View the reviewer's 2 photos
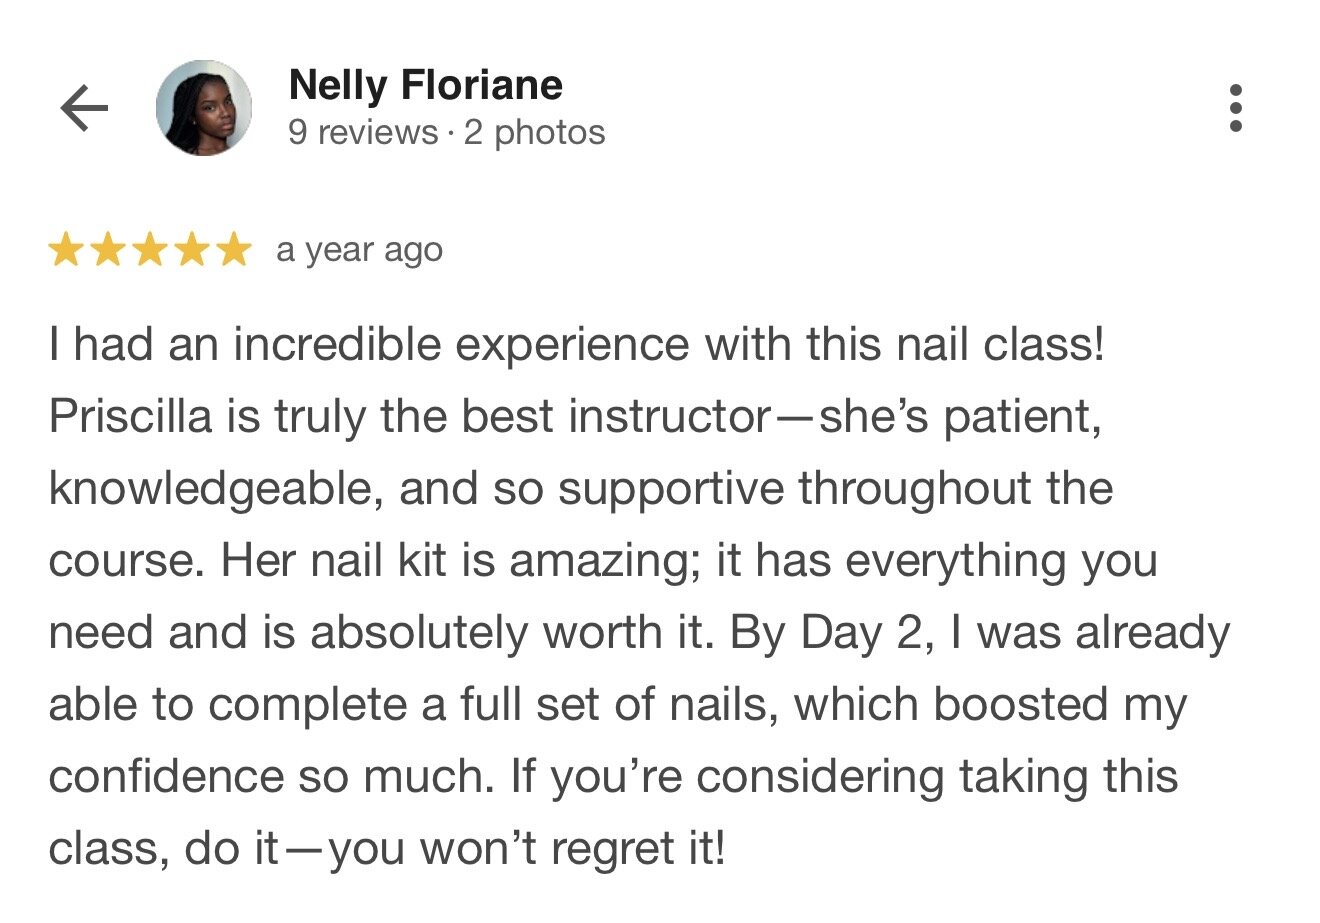1320x923 pixels. click(x=535, y=133)
